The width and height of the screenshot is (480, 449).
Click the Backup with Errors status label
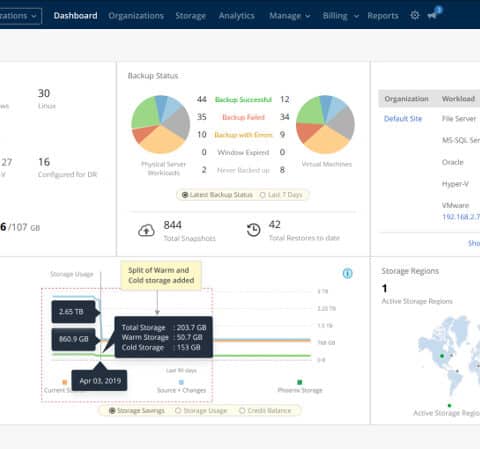click(x=243, y=135)
